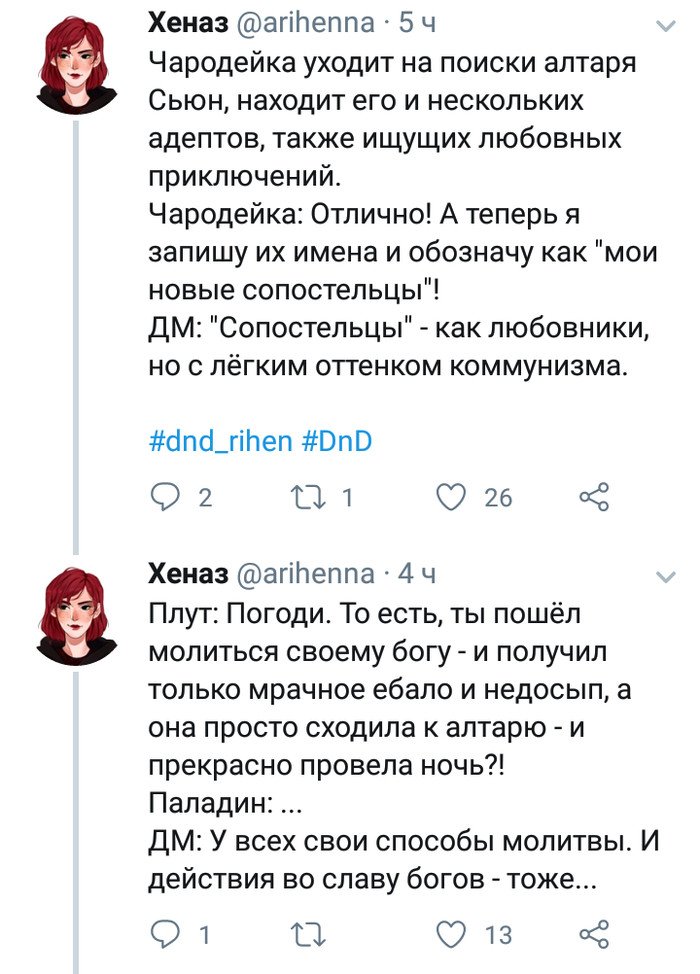Open the #DnD hashtag

[335, 441]
